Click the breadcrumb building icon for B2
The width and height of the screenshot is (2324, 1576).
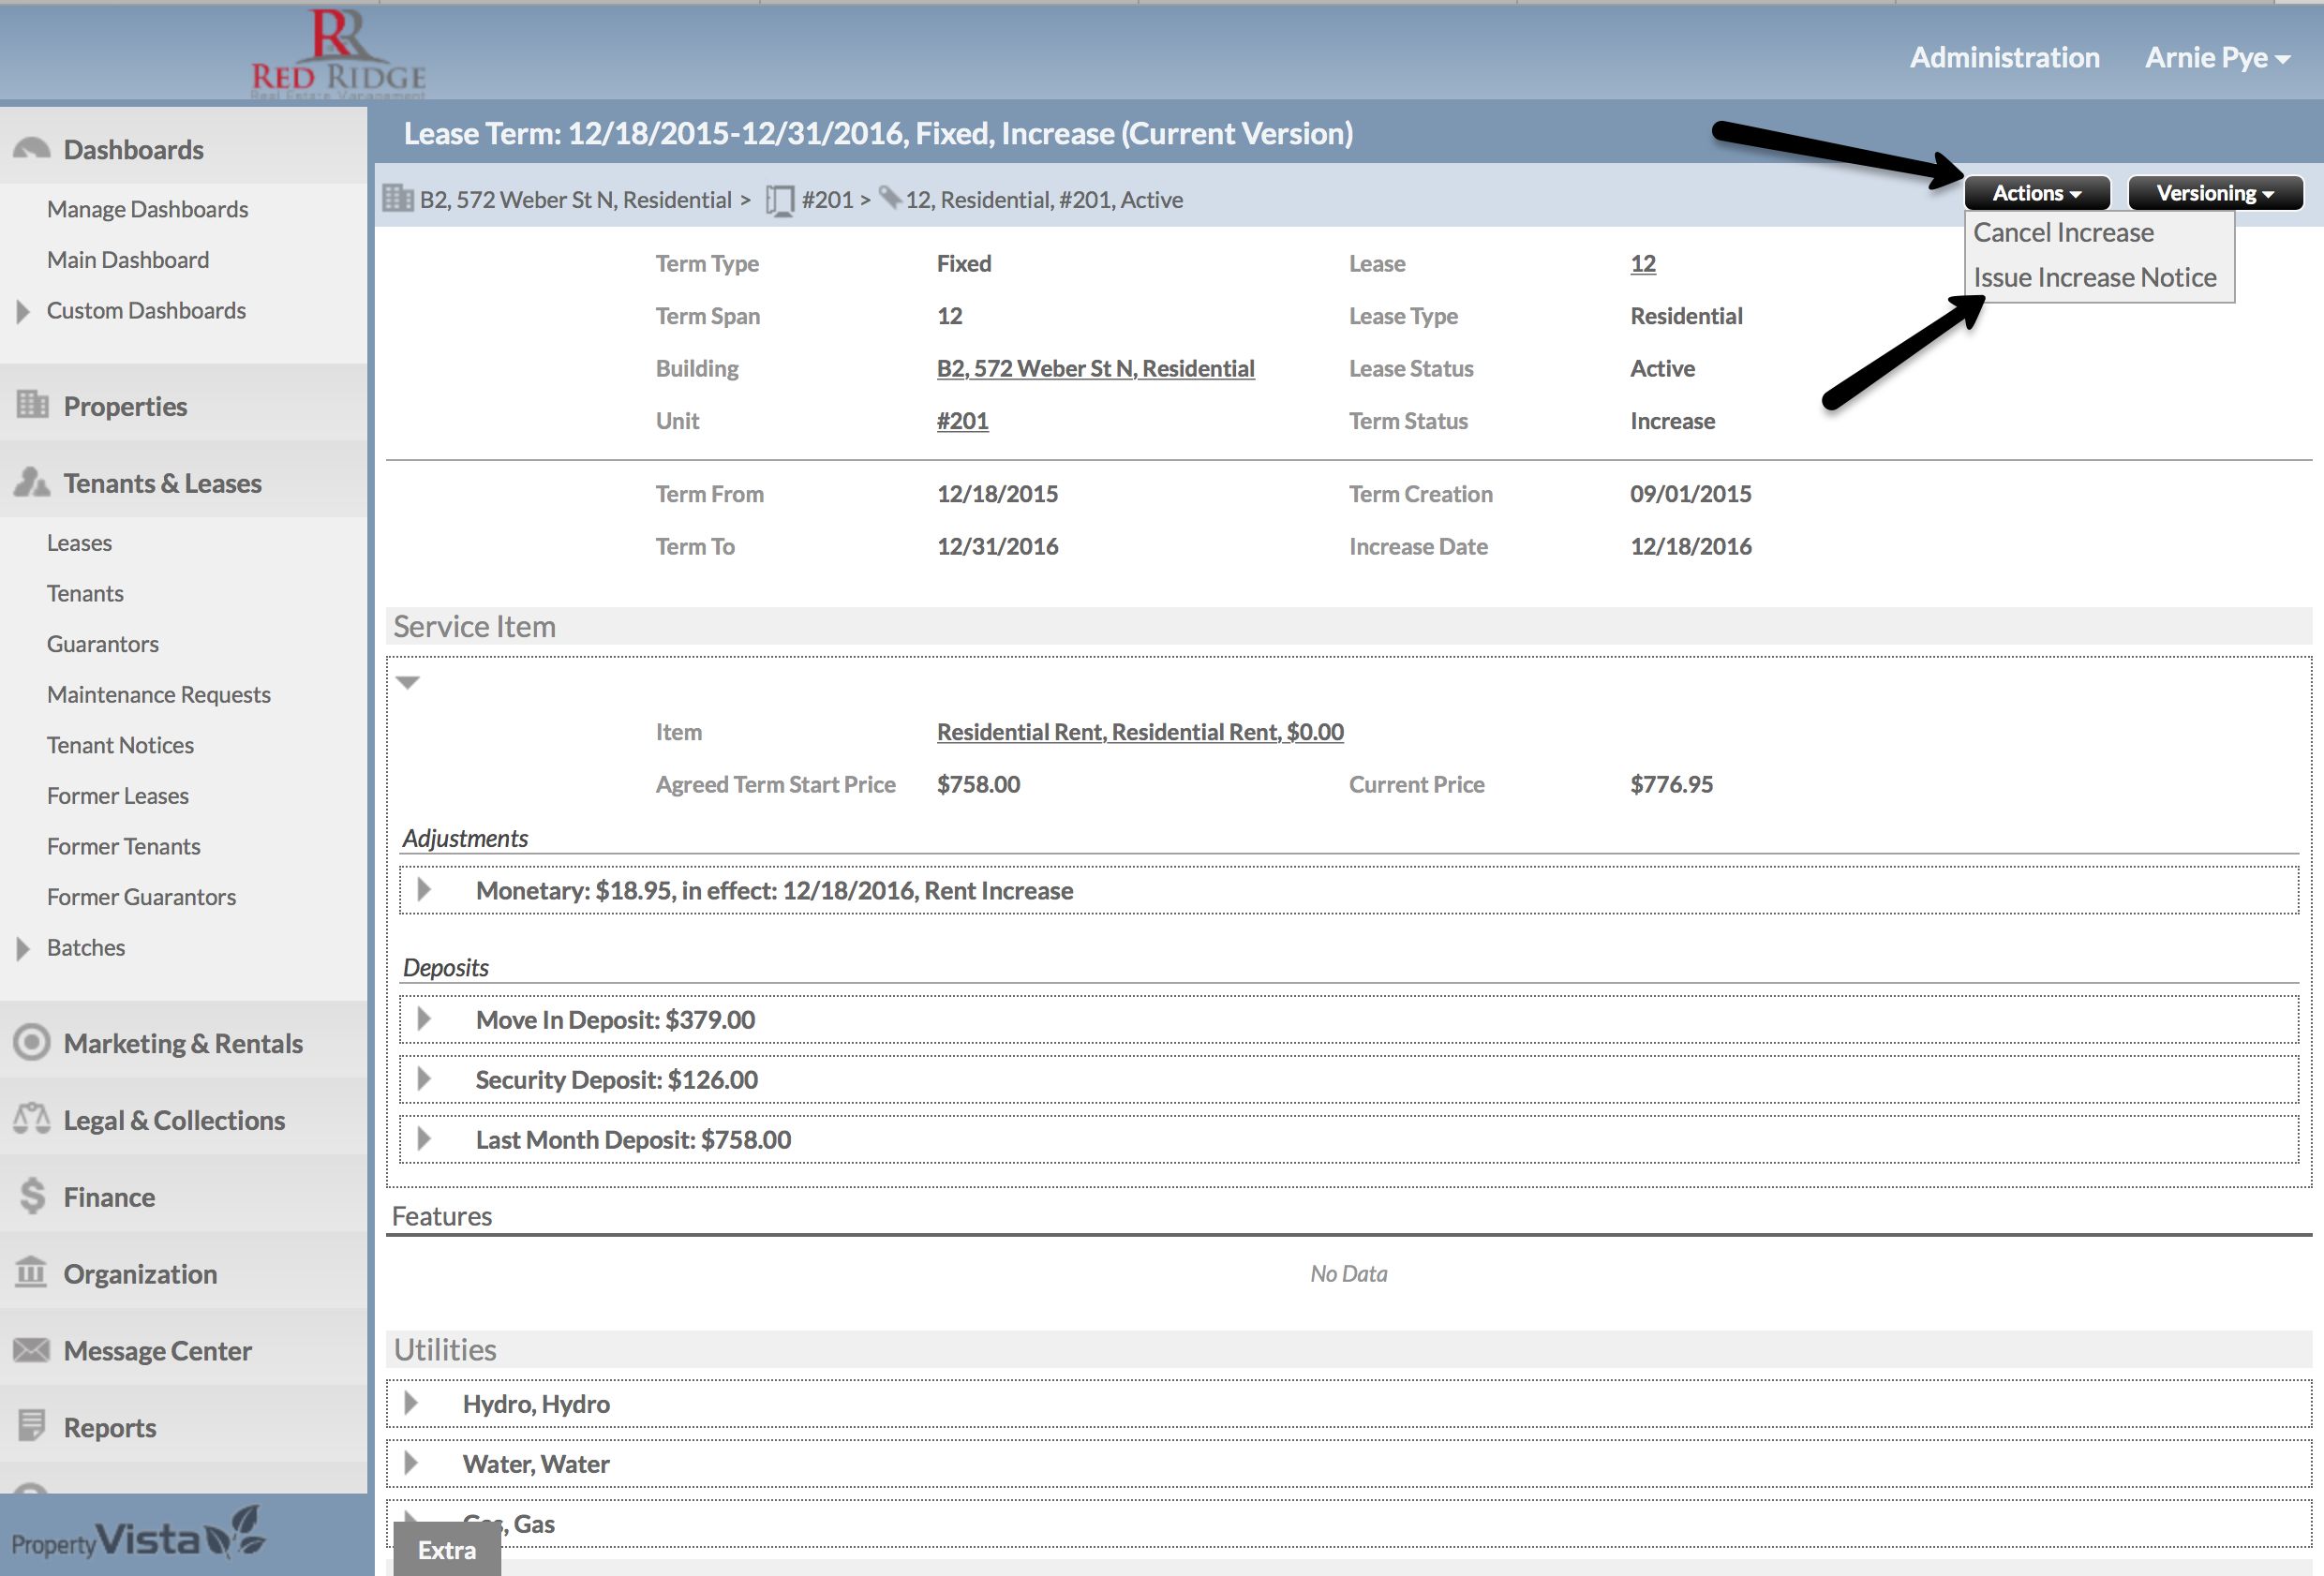click(398, 199)
